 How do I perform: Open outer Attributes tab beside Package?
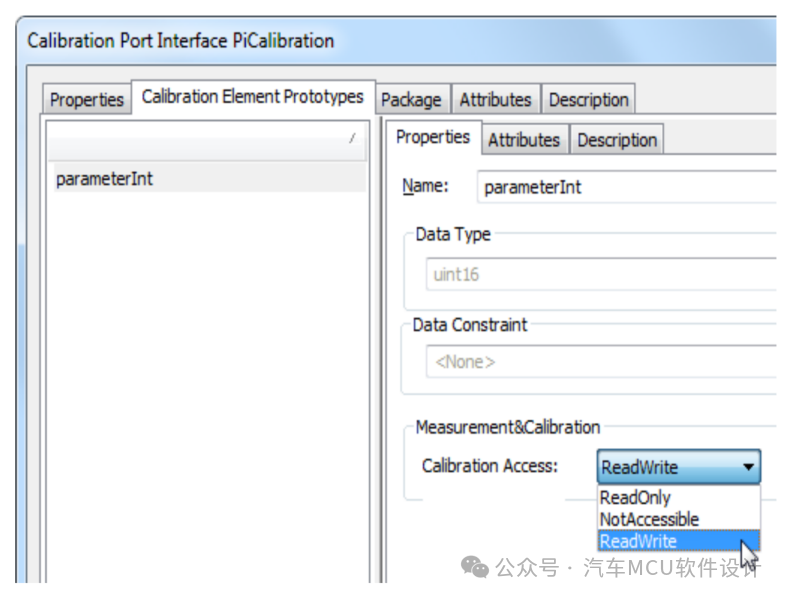(x=496, y=99)
